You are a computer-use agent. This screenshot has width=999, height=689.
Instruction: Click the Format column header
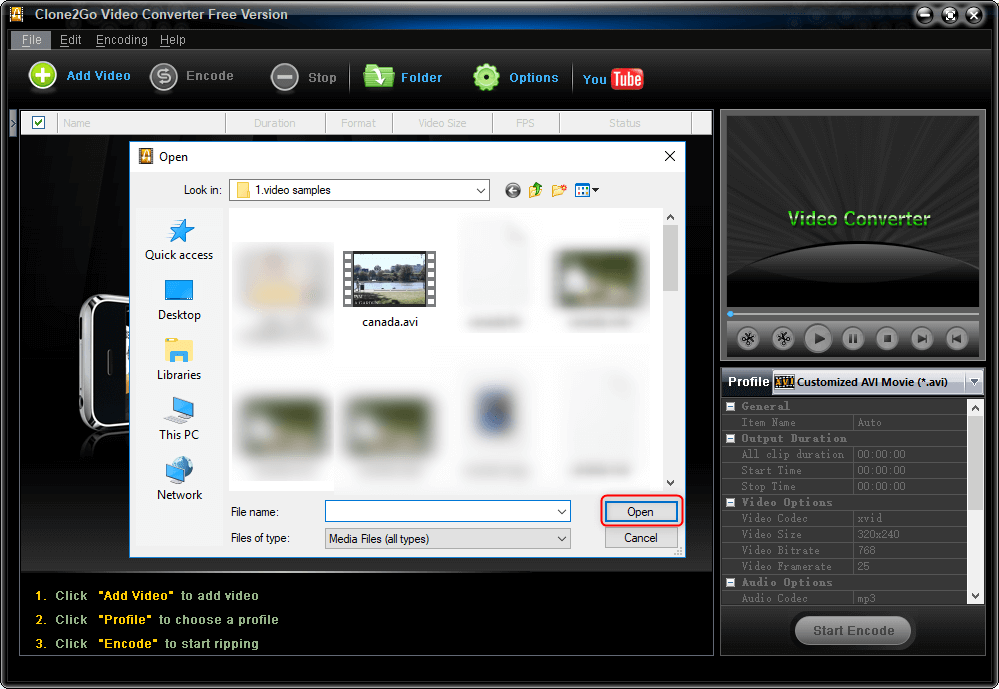358,123
